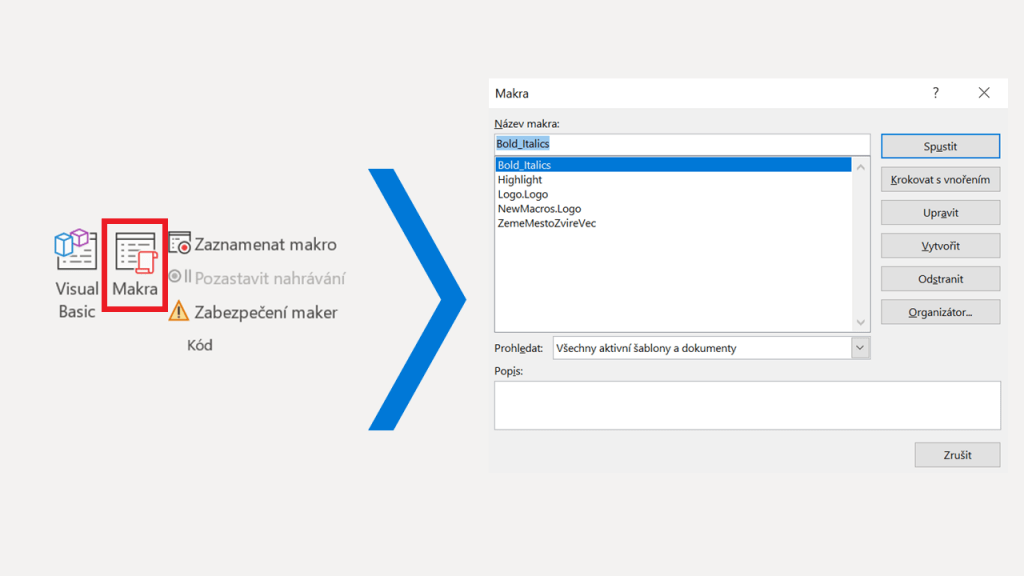Choose NewMacros.Logo from the macro list
1024x576 pixels.
click(x=539, y=209)
